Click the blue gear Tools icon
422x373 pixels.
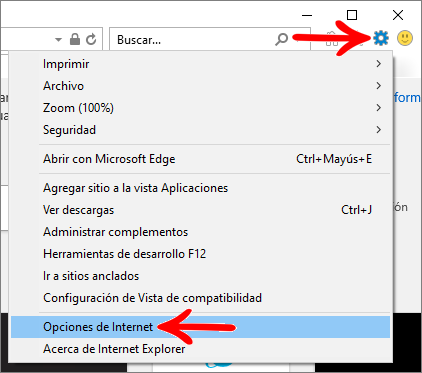click(x=381, y=38)
